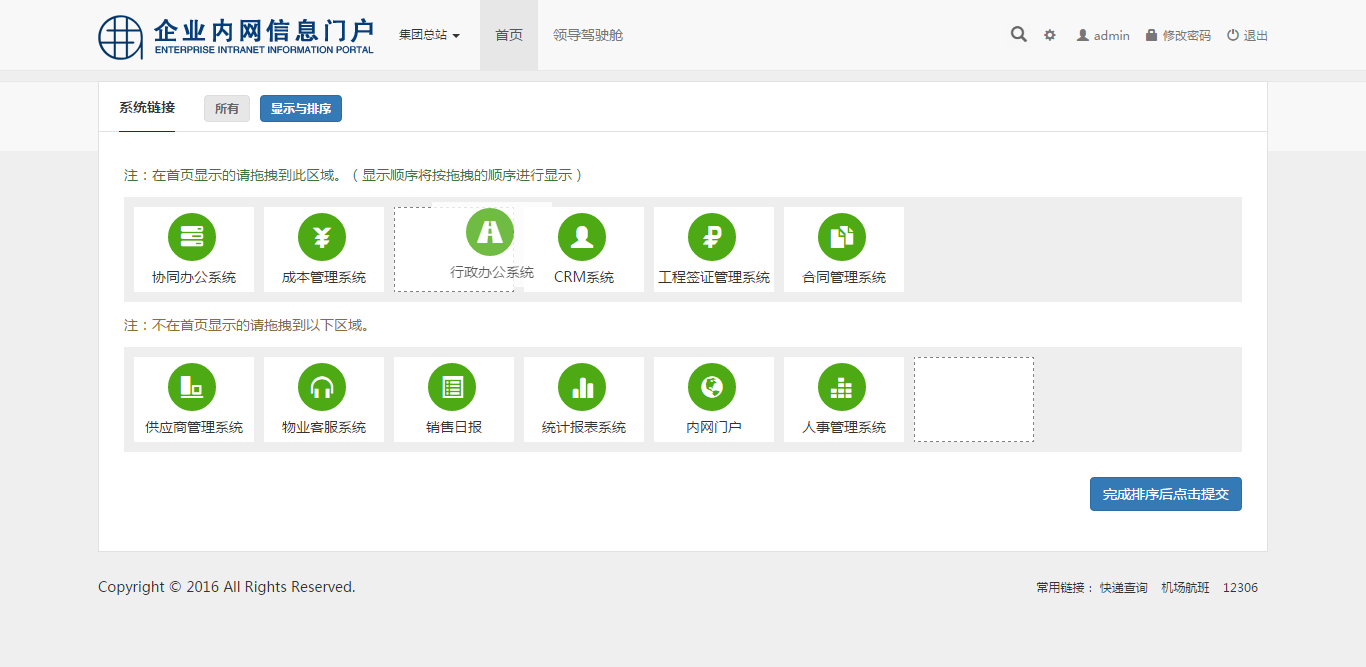Open settings gear in top bar
Screen dimensions: 1366x667
(x=1050, y=35)
